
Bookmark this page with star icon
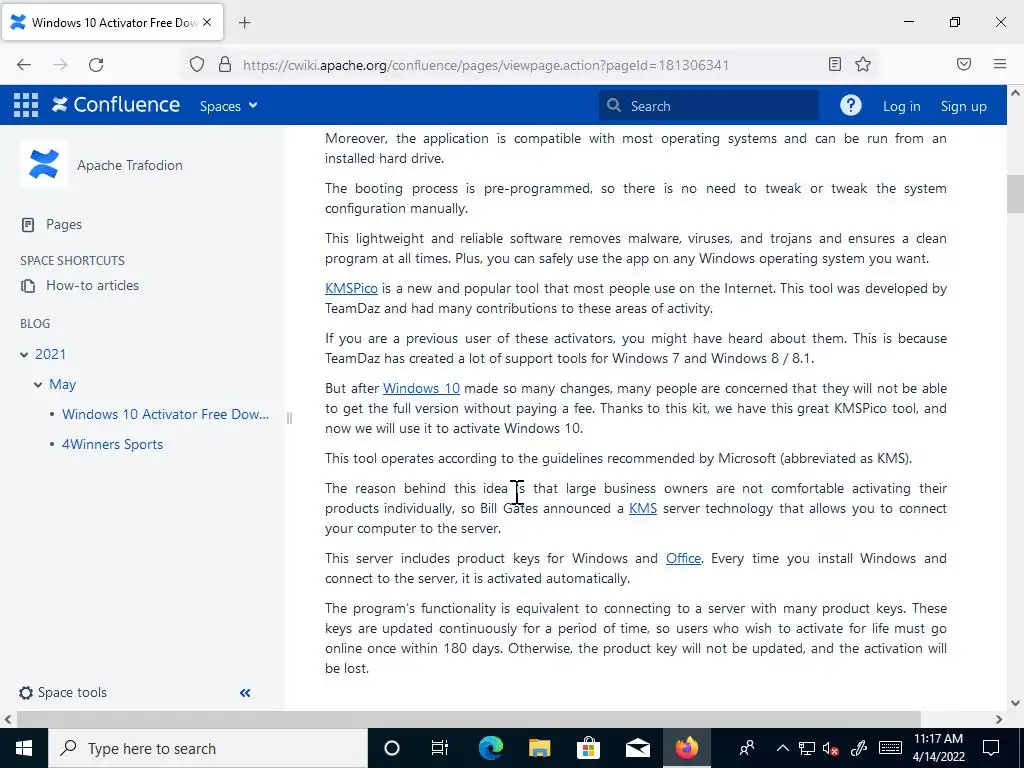coord(863,64)
